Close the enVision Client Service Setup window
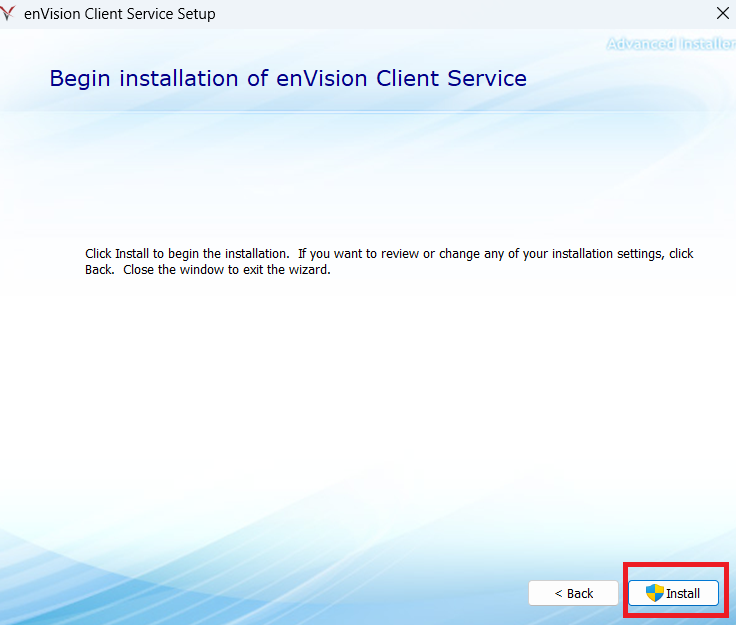This screenshot has width=736, height=625. [x=723, y=13]
